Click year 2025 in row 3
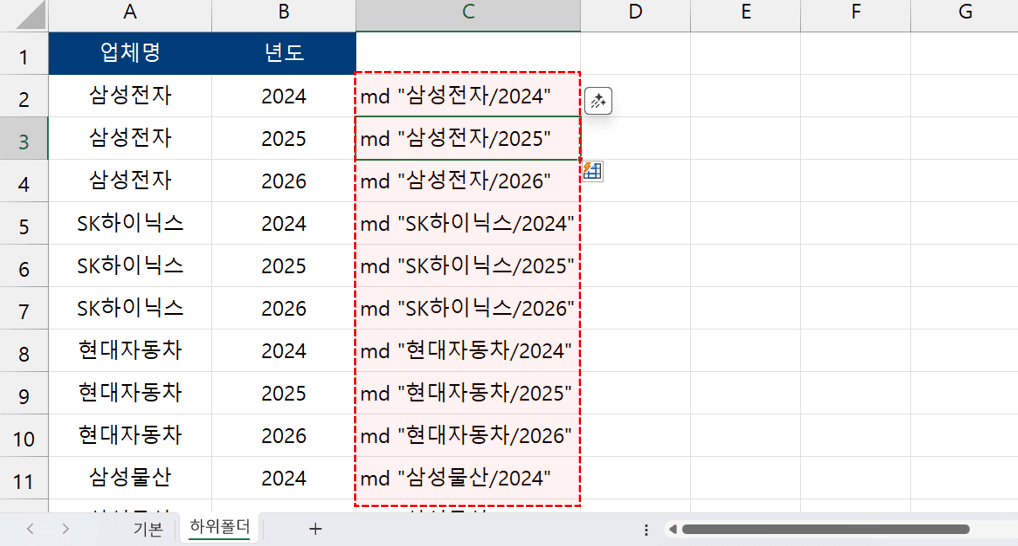This screenshot has height=546, width=1018. tap(283, 138)
